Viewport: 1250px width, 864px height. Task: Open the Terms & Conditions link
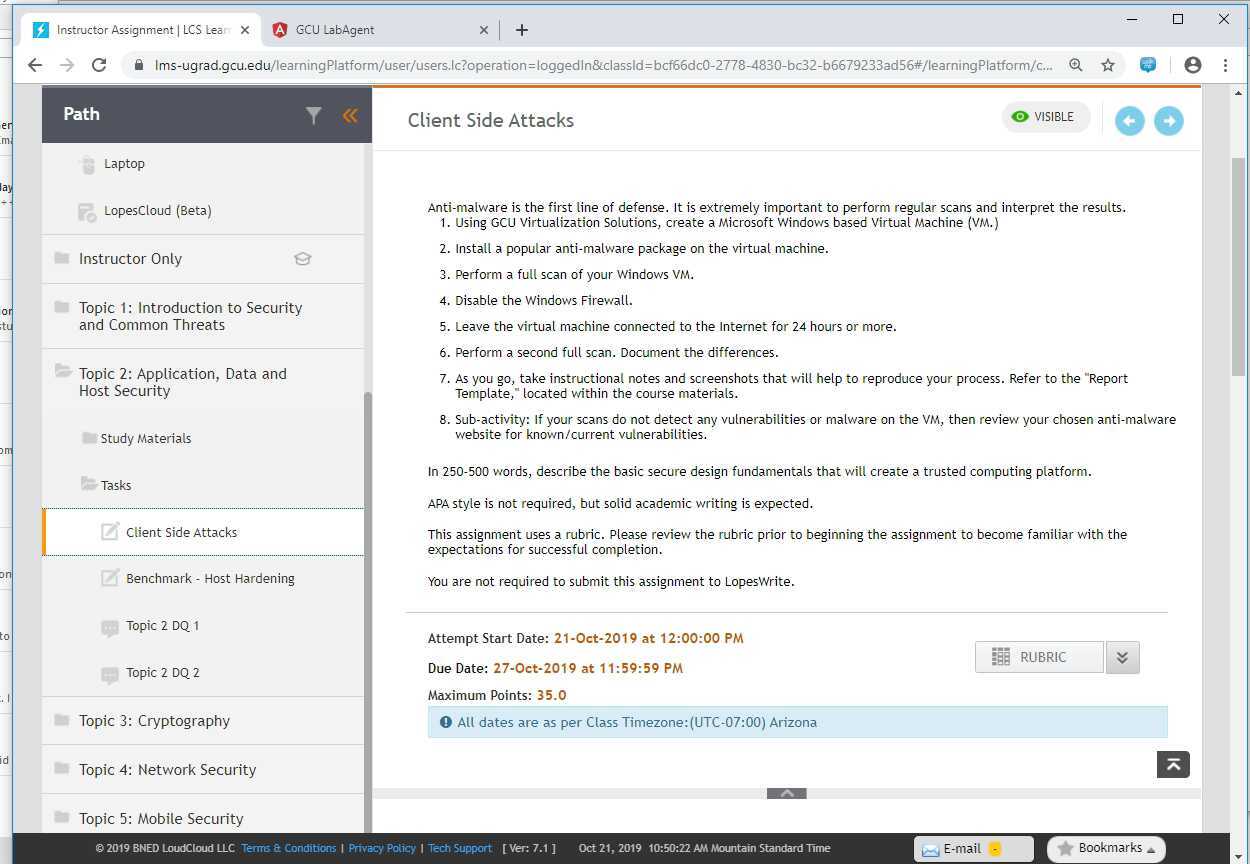288,847
